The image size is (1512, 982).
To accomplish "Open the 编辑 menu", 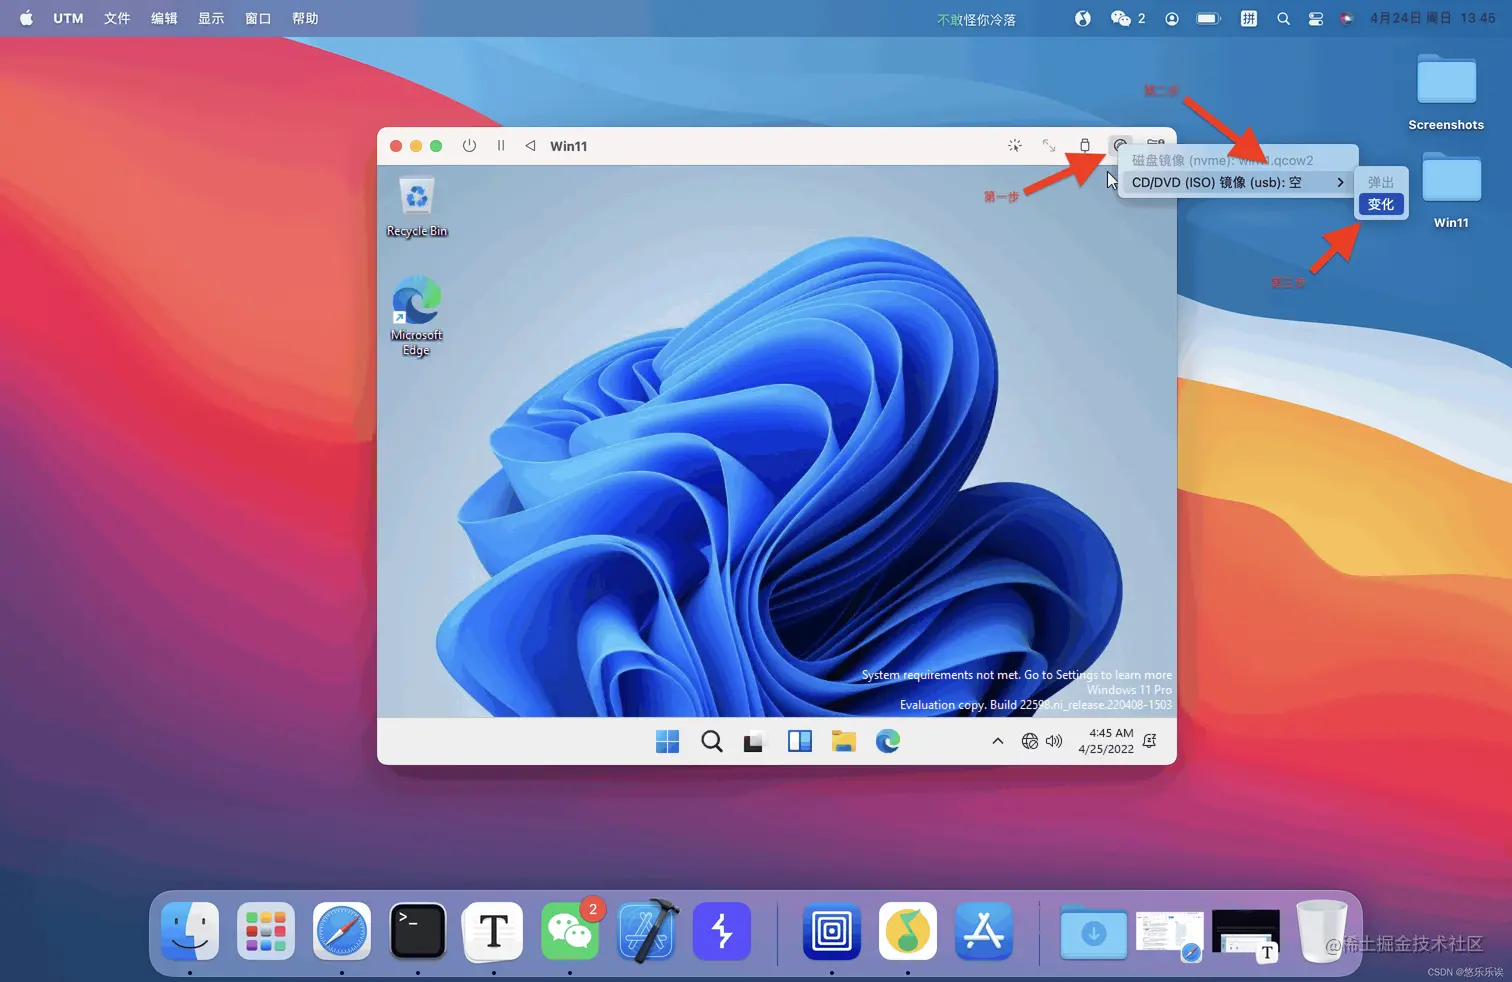I will [x=164, y=18].
